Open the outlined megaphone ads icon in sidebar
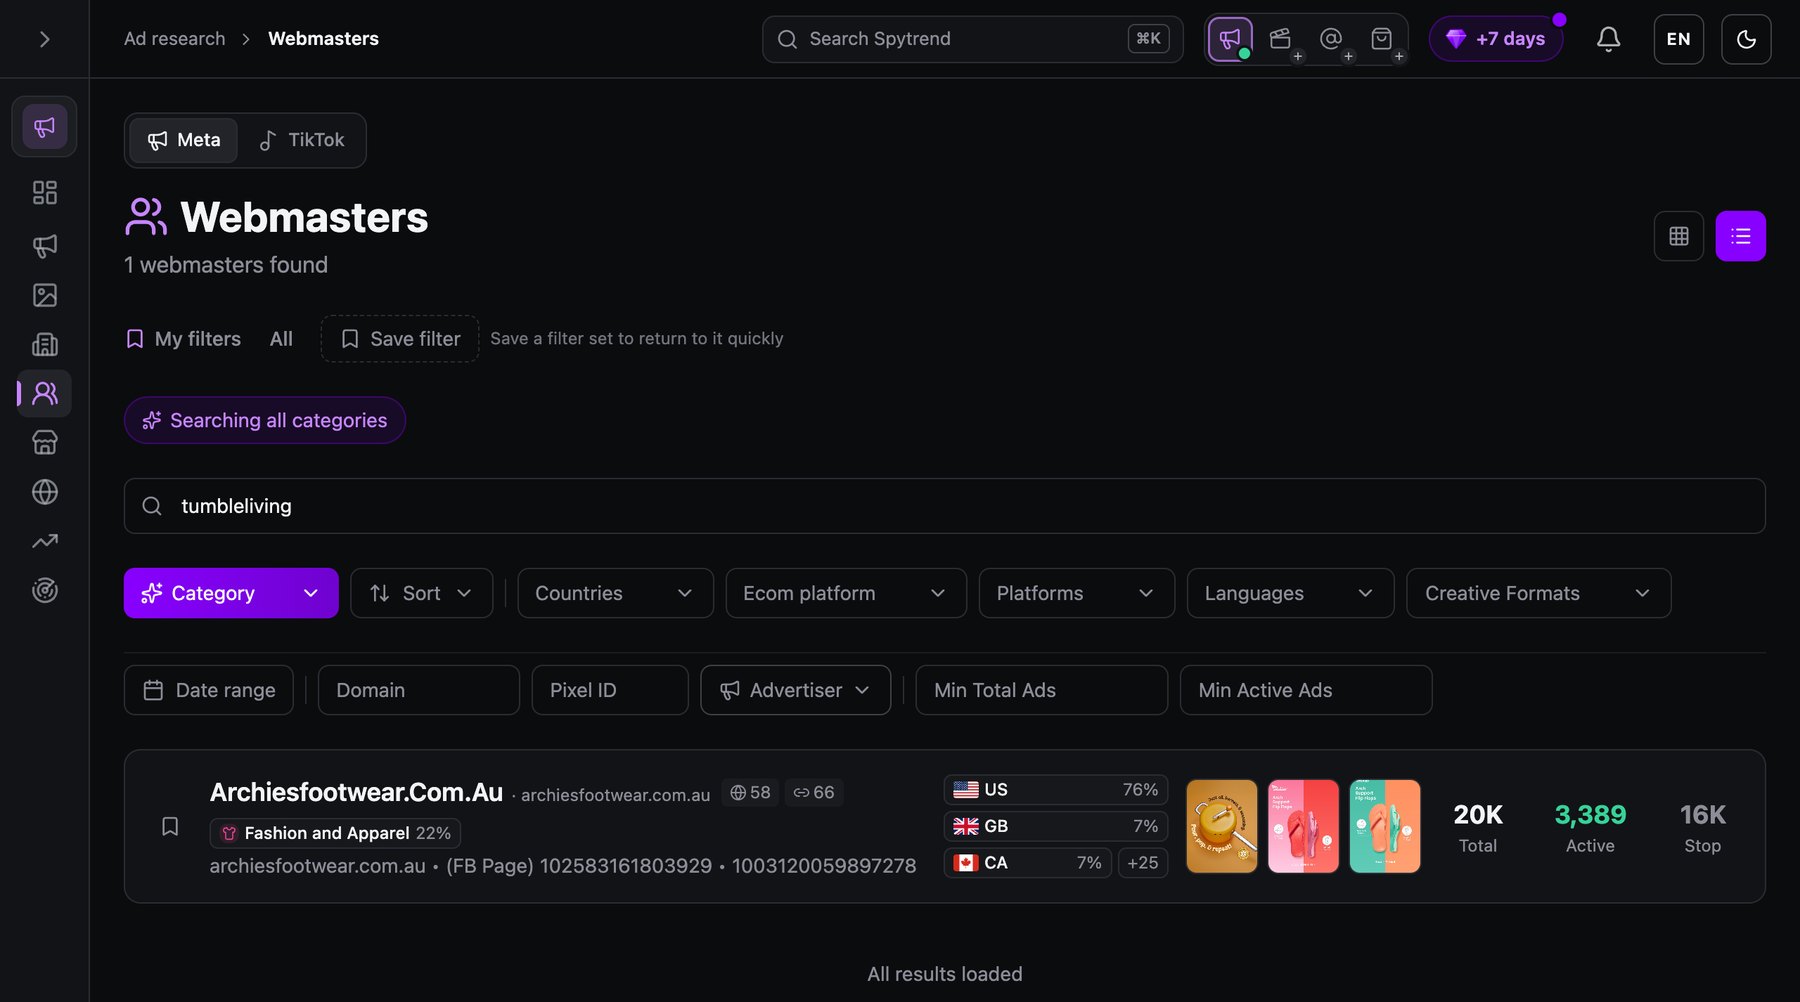Image resolution: width=1800 pixels, height=1002 pixels. pos(44,245)
